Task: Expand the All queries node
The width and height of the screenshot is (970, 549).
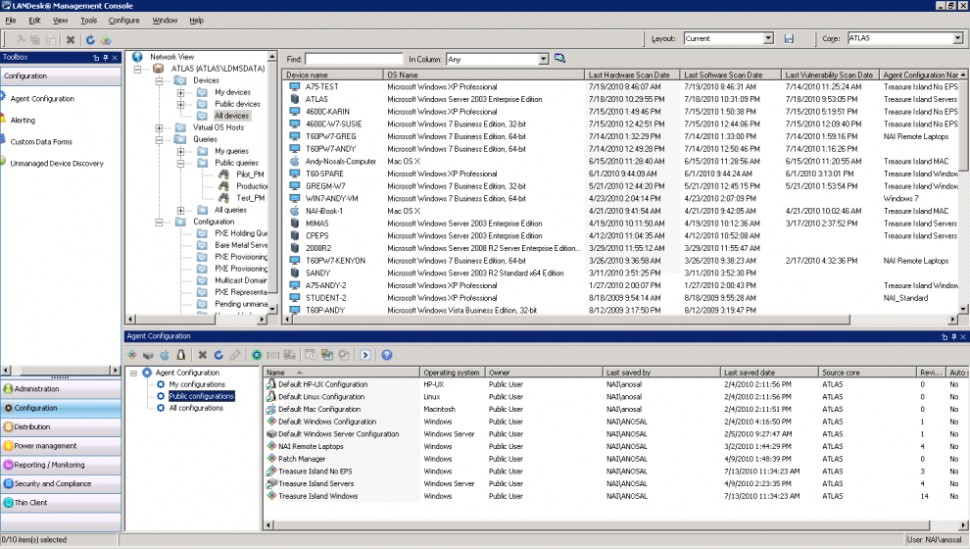Action: pos(181,210)
